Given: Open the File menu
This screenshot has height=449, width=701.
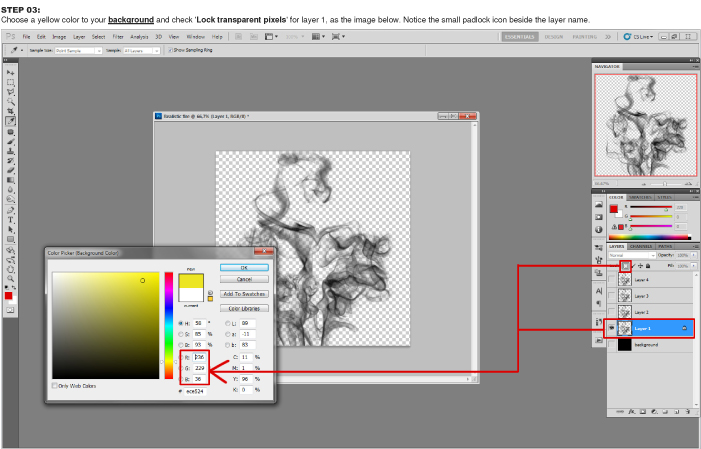Looking at the screenshot, I should point(26,37).
